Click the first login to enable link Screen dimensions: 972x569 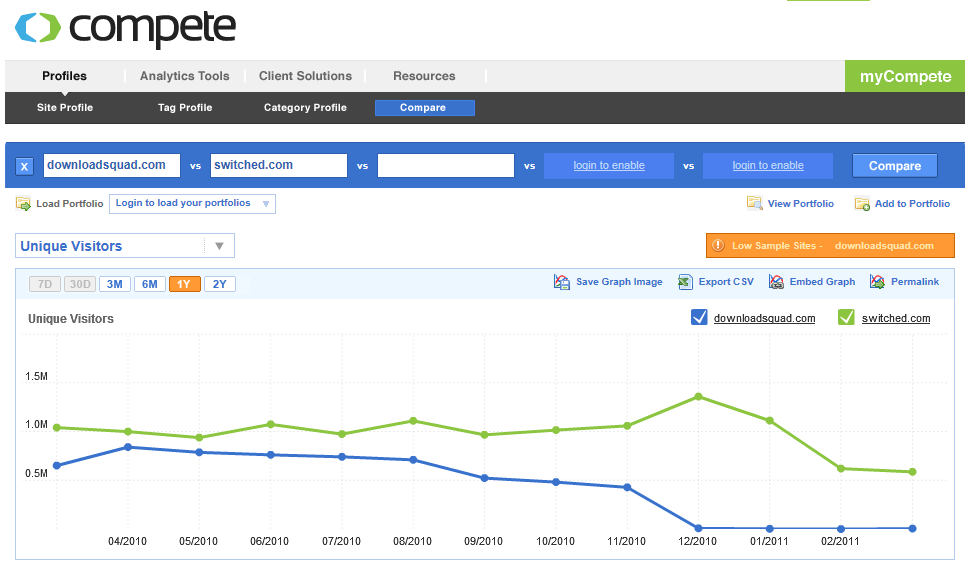click(609, 165)
